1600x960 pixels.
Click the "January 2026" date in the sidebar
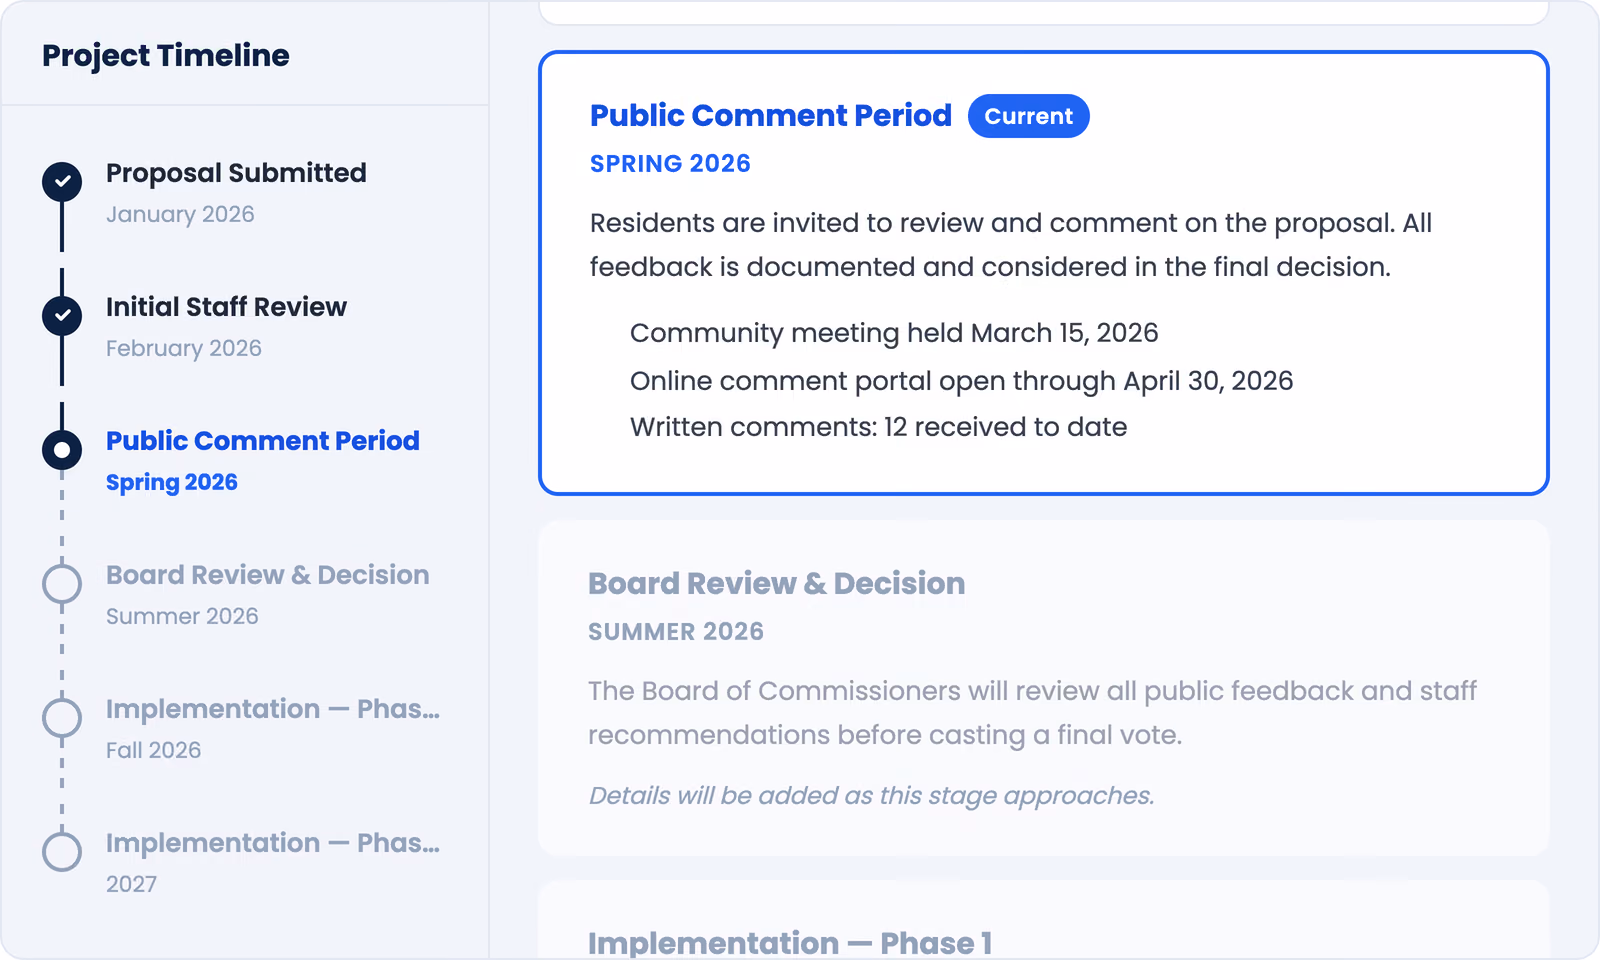pyautogui.click(x=180, y=214)
